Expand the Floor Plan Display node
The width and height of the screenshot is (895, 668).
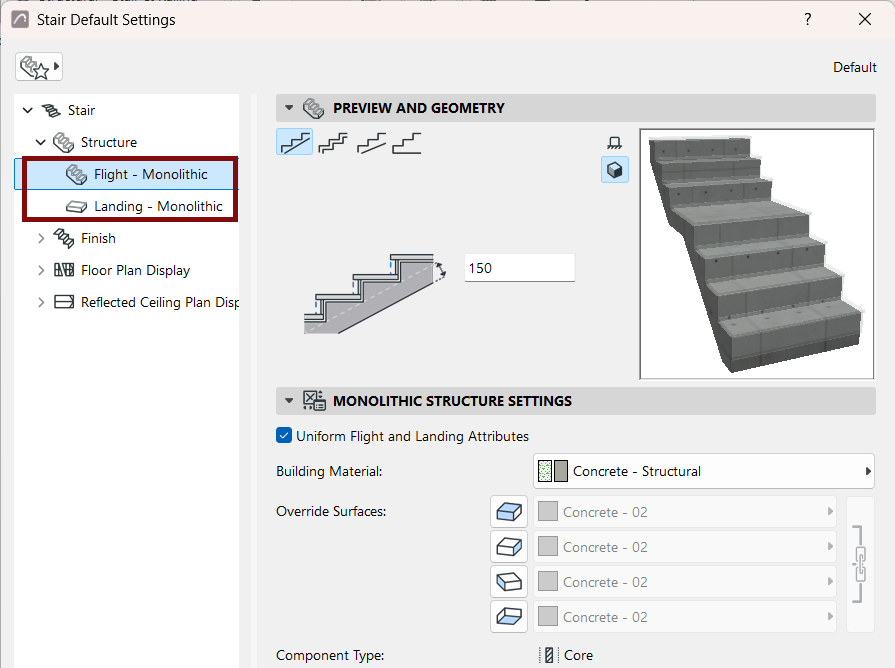41,270
